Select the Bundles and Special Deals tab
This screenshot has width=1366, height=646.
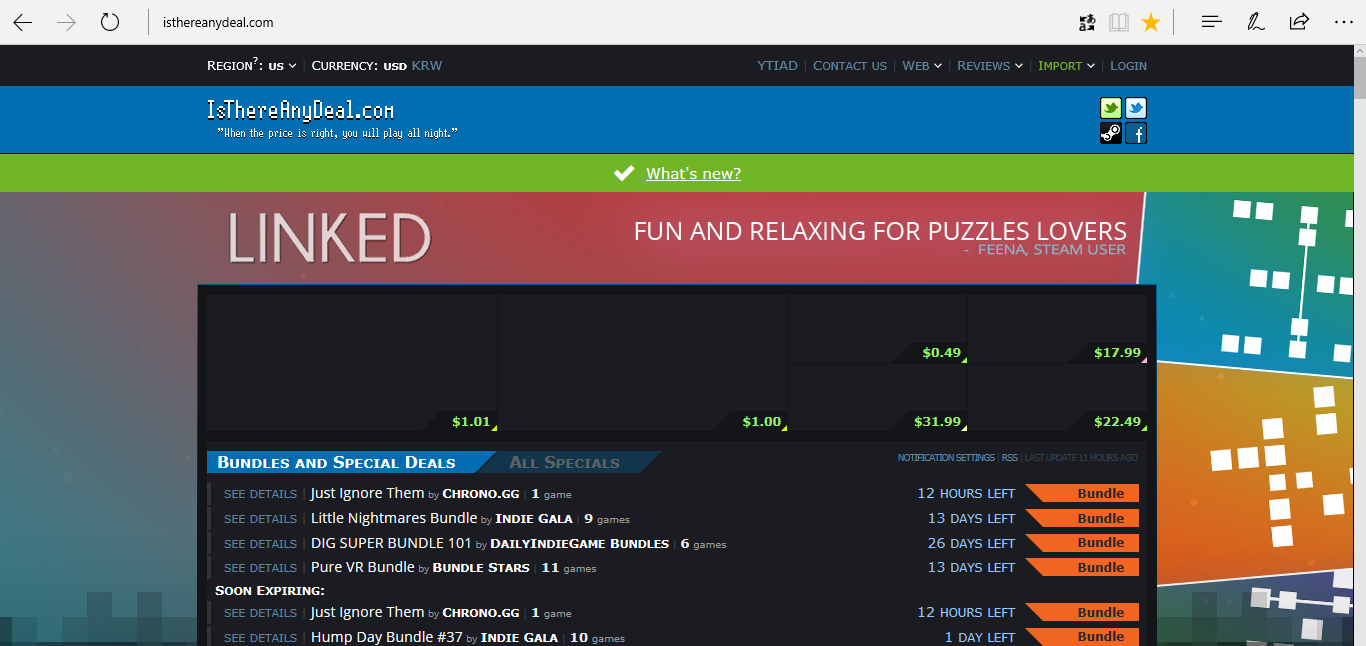tap(337, 462)
